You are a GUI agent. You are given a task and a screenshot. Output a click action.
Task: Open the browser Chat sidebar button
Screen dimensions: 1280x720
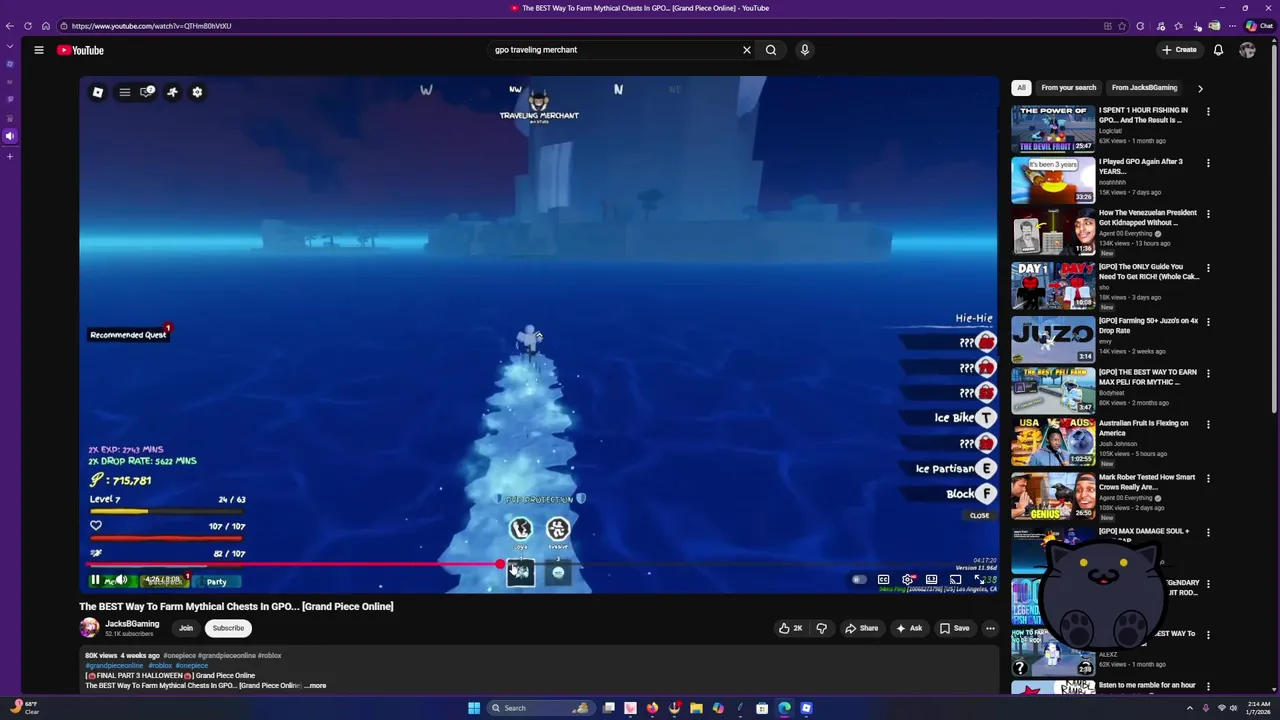coord(1258,26)
